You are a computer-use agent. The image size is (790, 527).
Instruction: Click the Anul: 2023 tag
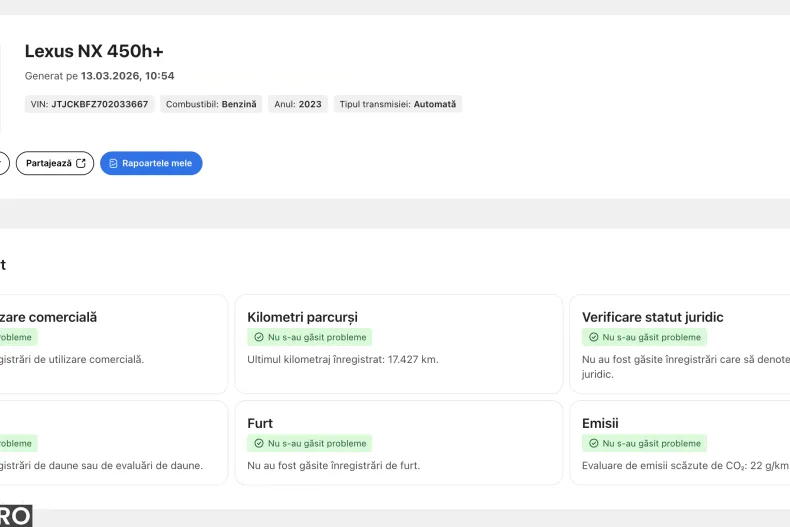[x=298, y=104]
